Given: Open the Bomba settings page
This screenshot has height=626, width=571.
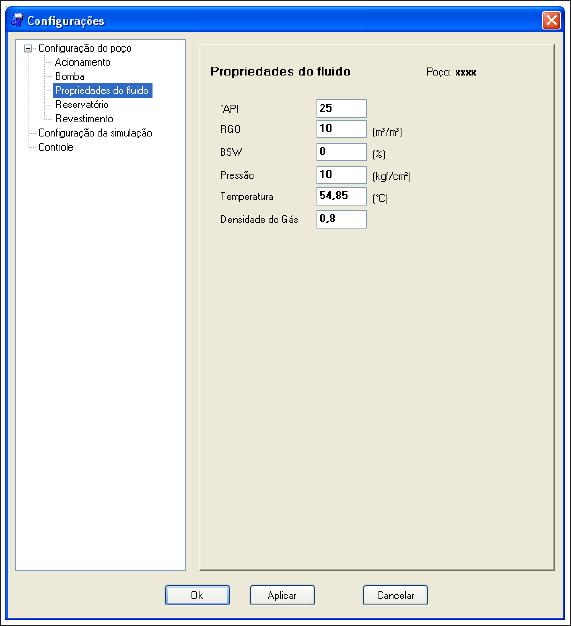Looking at the screenshot, I should (70, 77).
